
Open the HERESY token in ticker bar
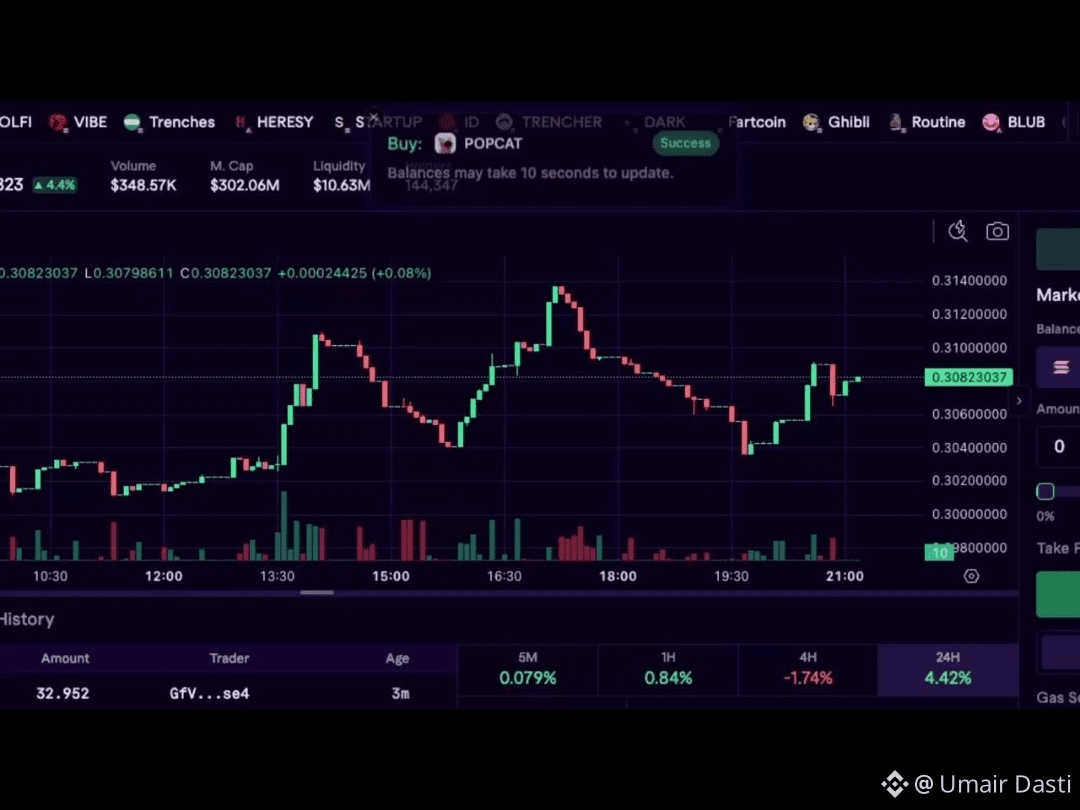pos(274,123)
